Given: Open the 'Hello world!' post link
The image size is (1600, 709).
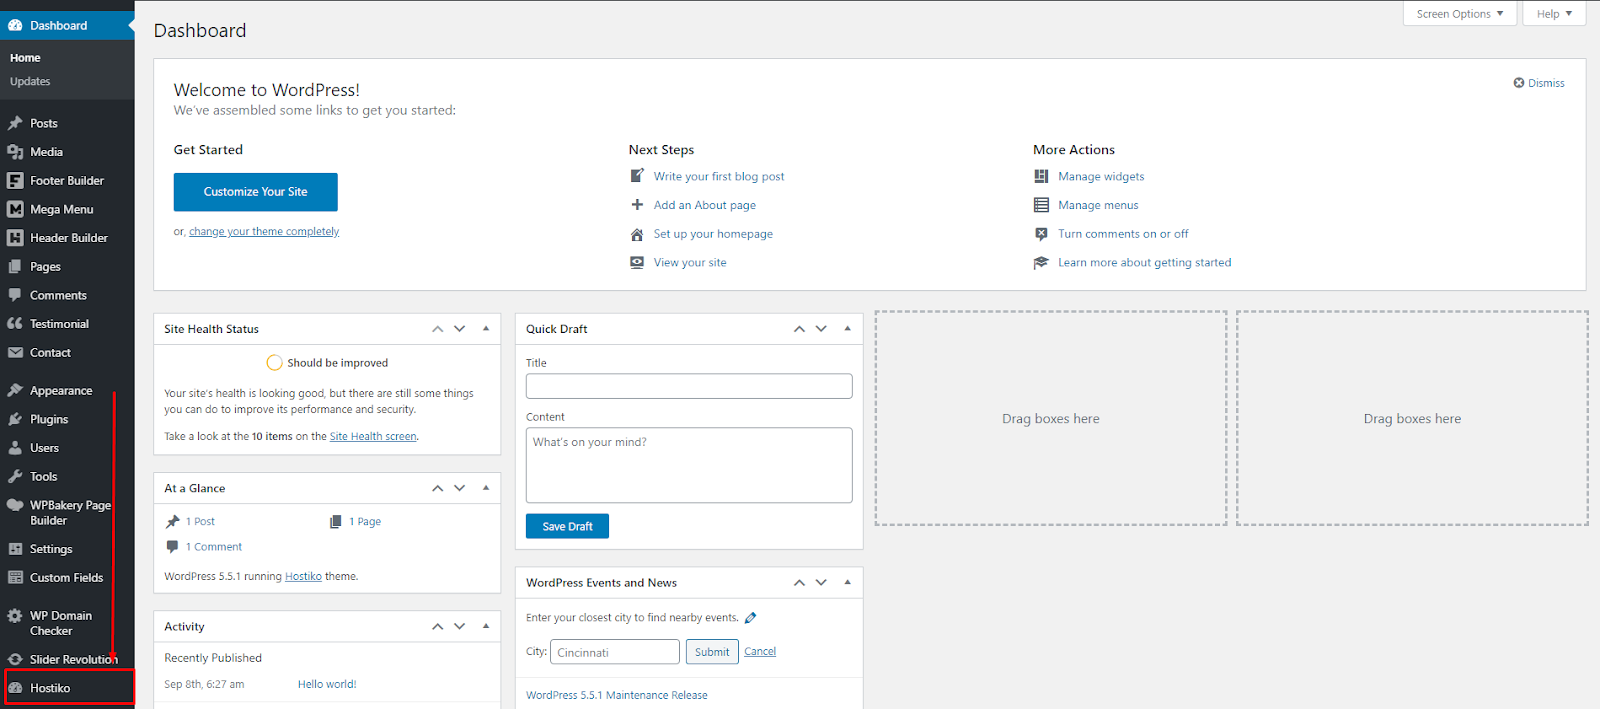Looking at the screenshot, I should pos(327,685).
